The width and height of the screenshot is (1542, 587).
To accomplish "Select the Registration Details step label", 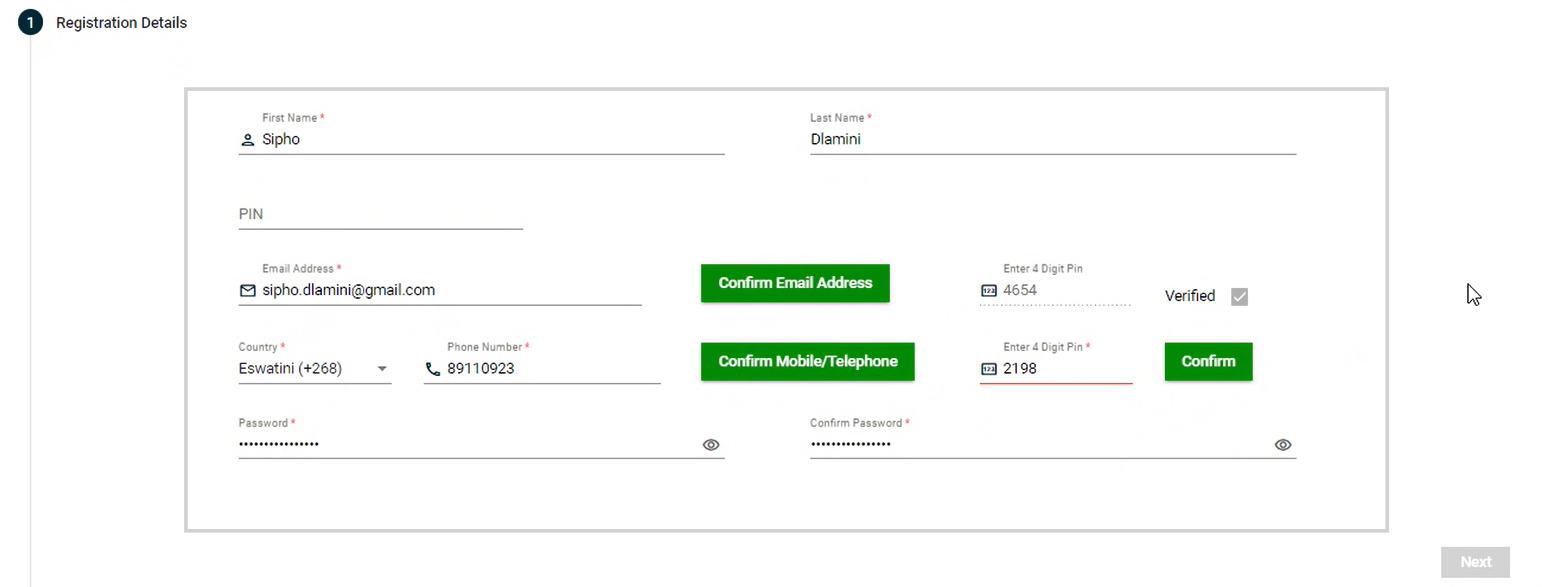I will point(121,22).
